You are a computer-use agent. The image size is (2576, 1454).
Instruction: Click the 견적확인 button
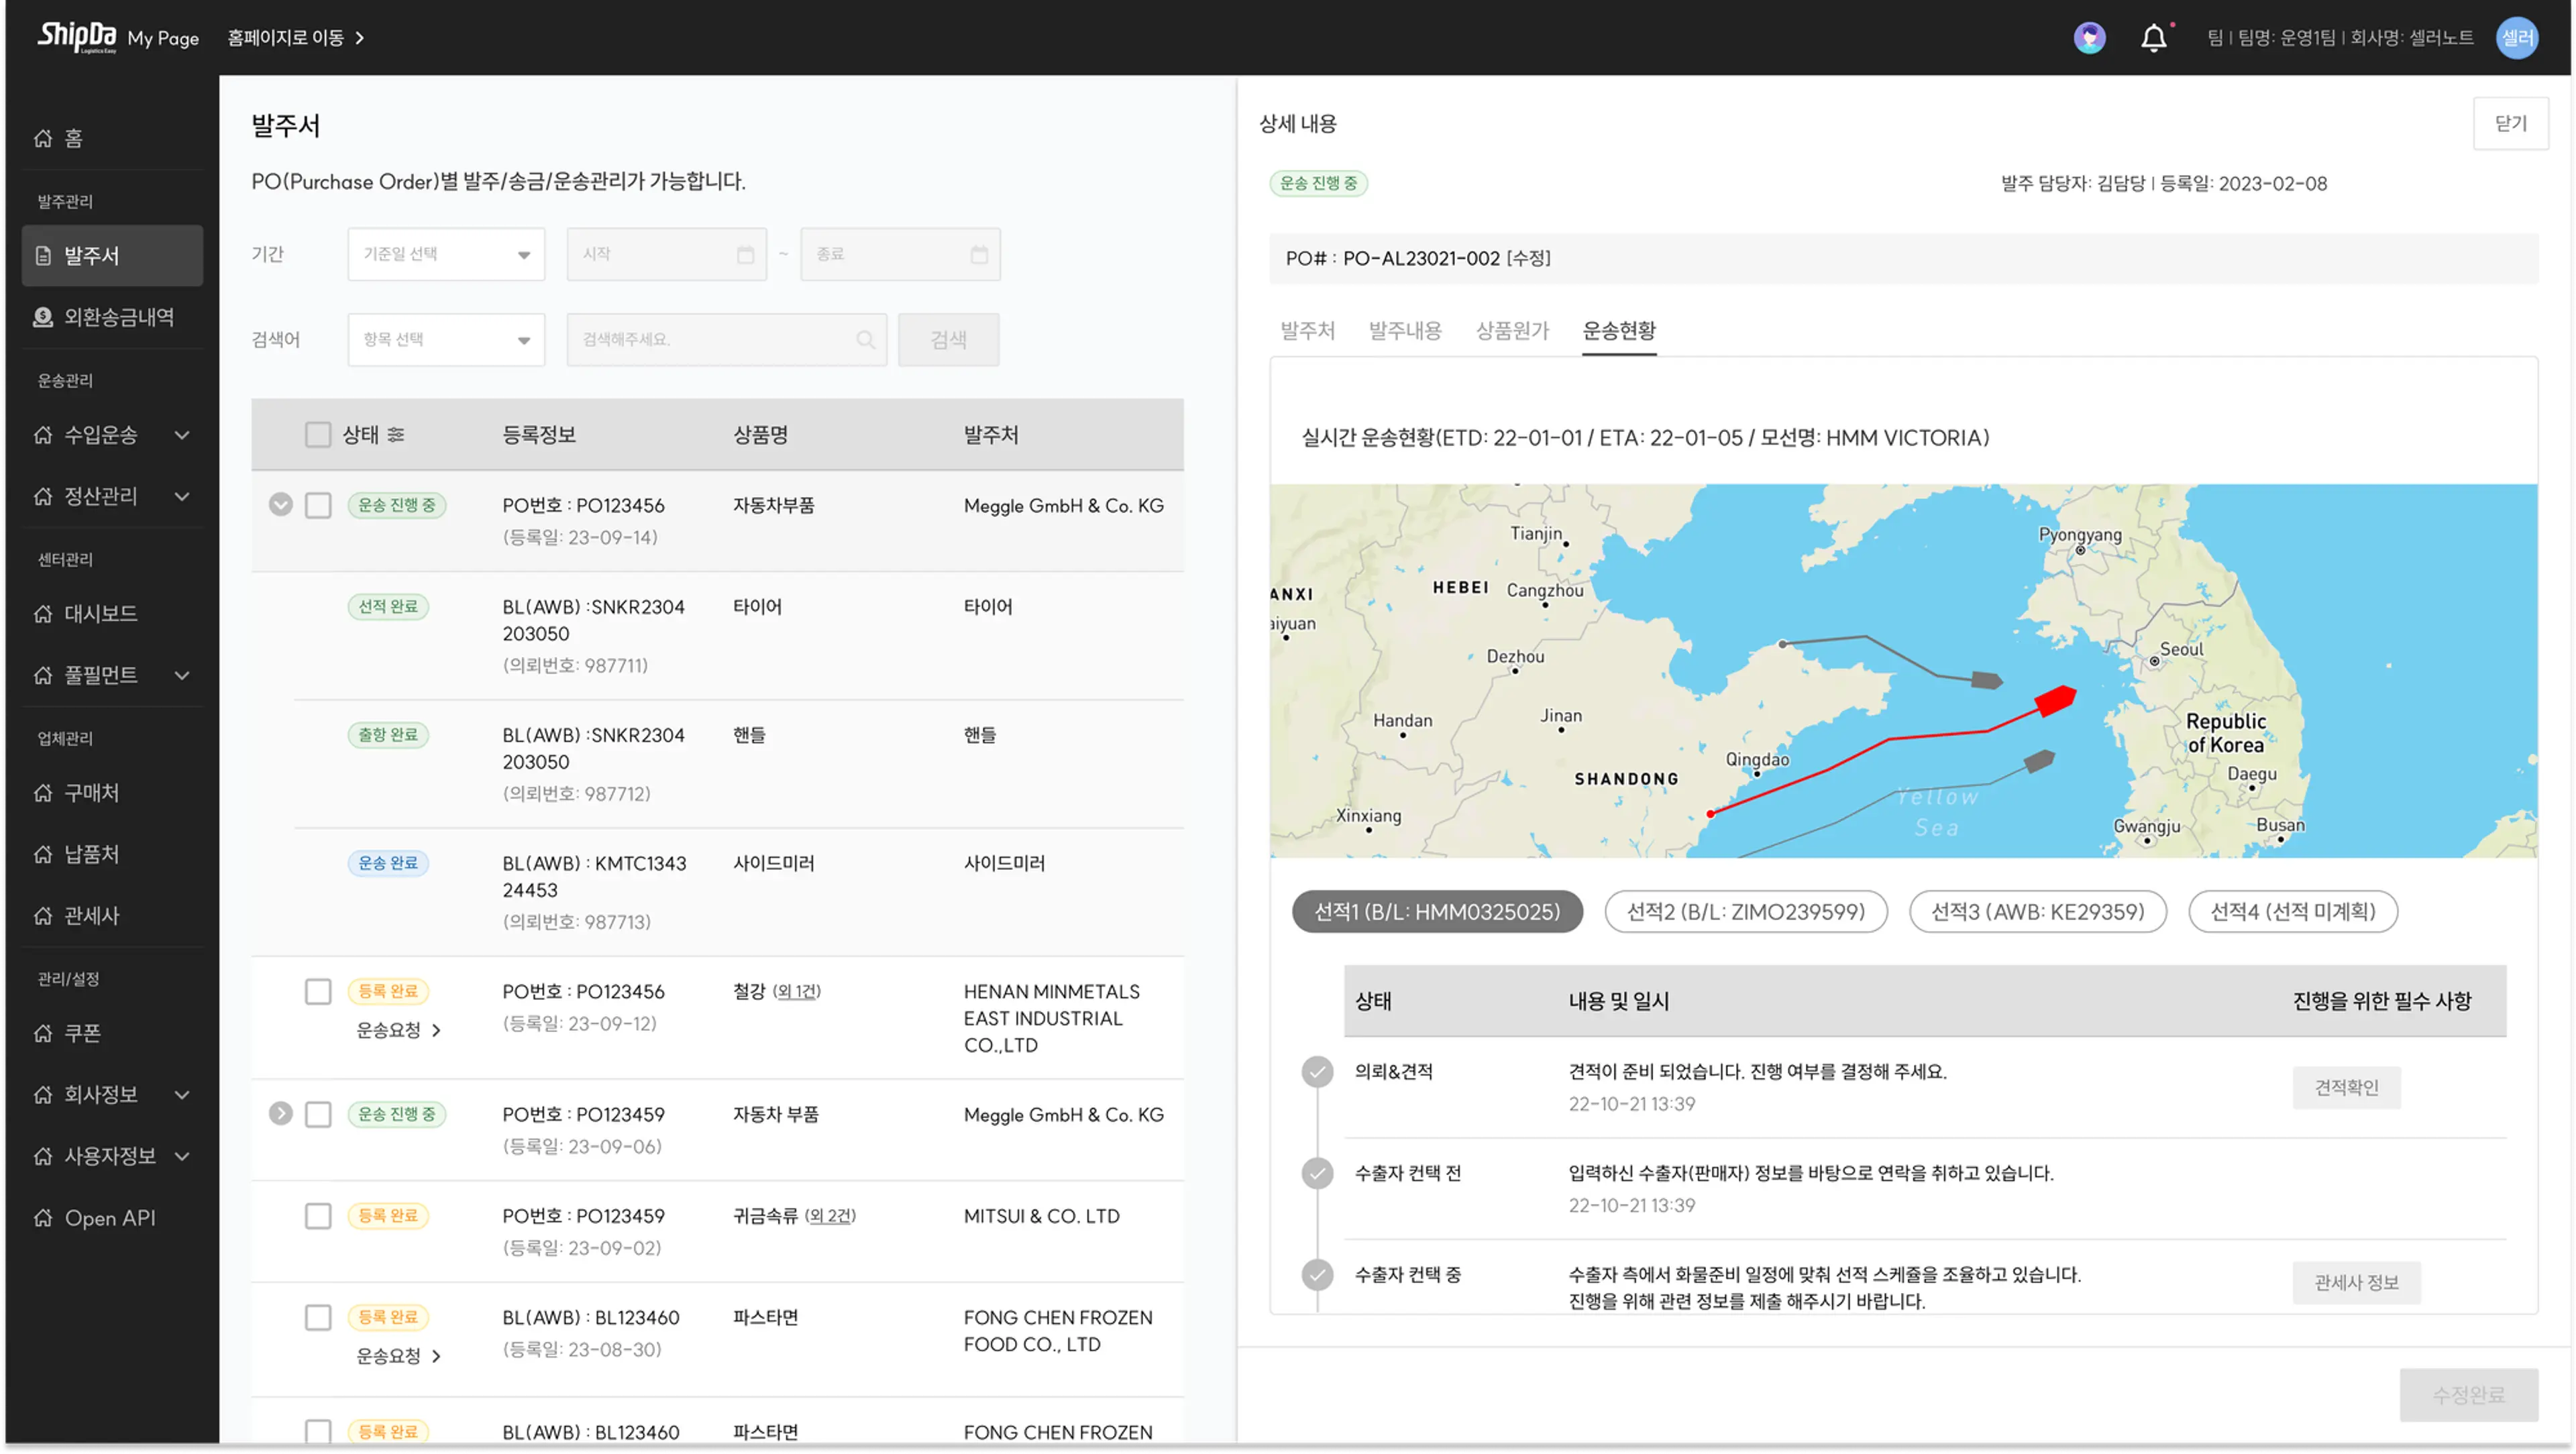pos(2346,1087)
